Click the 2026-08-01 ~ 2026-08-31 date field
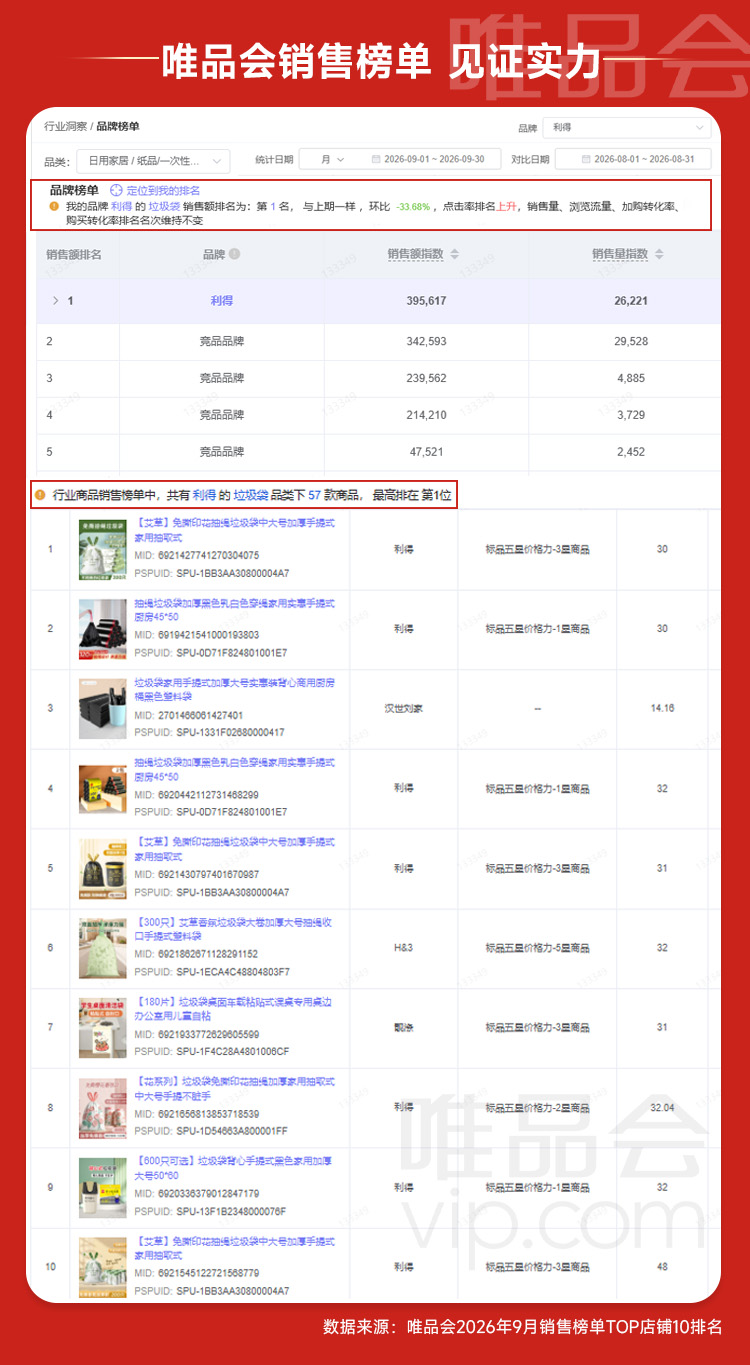The width and height of the screenshot is (750, 1365). coord(633,159)
